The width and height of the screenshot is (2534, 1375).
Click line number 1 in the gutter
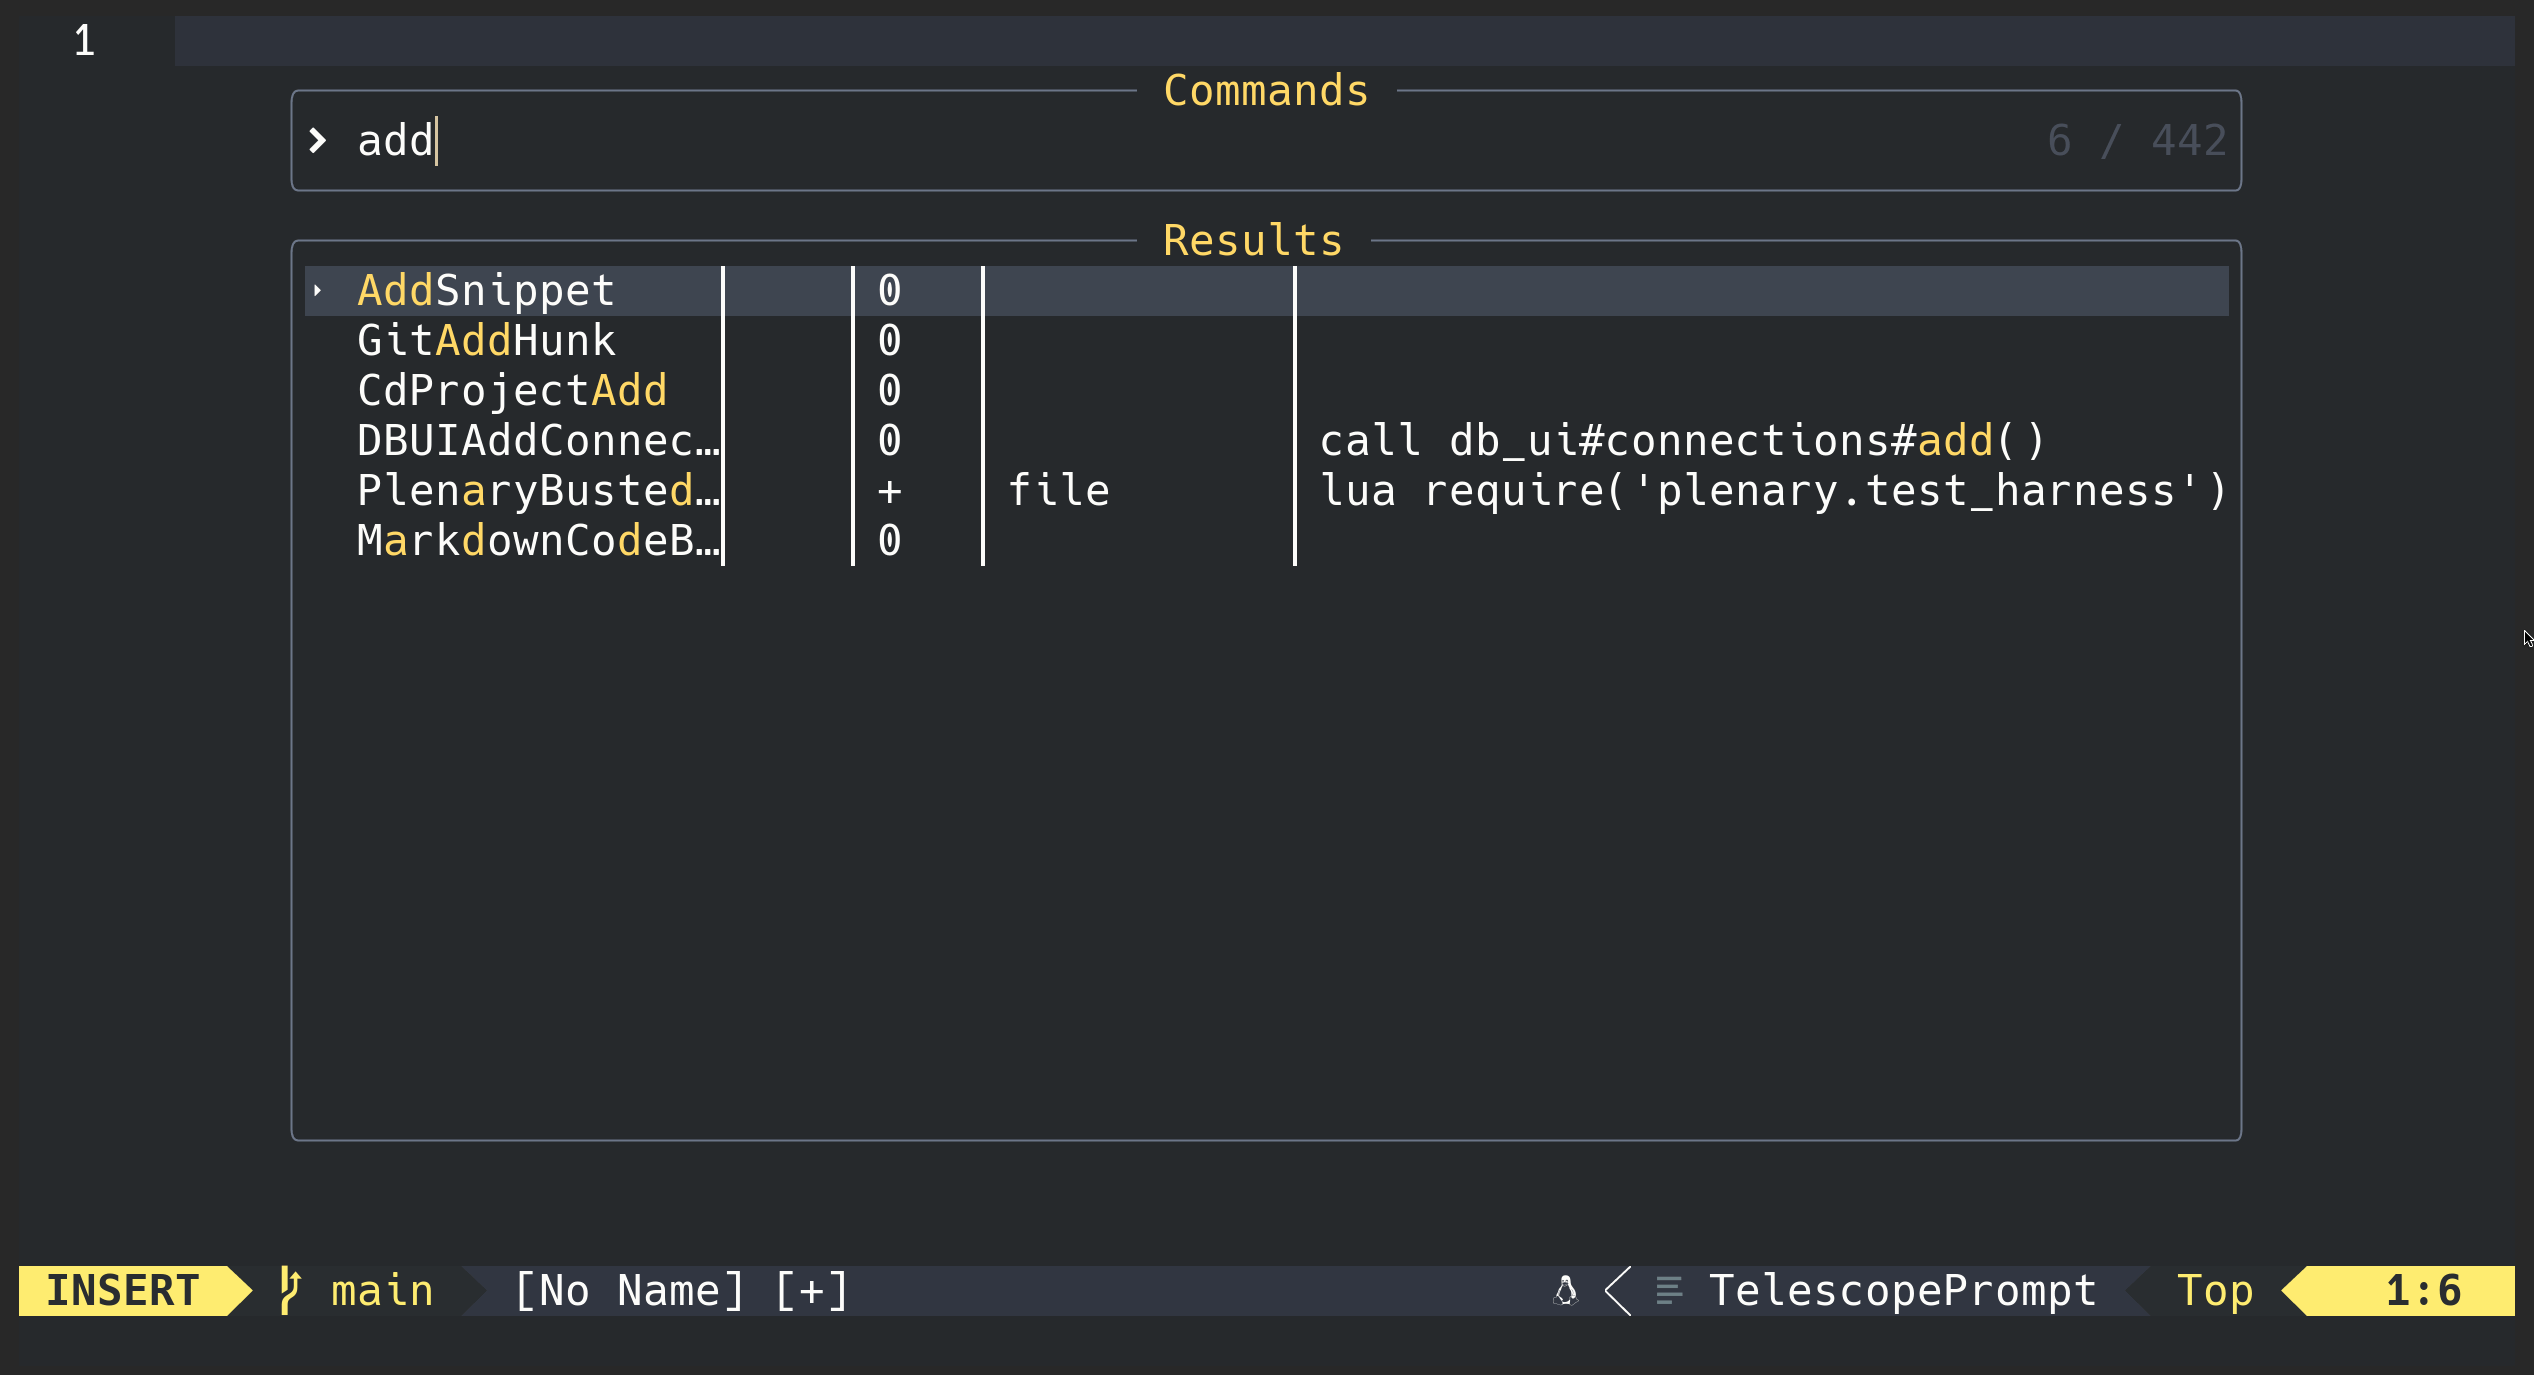point(84,41)
